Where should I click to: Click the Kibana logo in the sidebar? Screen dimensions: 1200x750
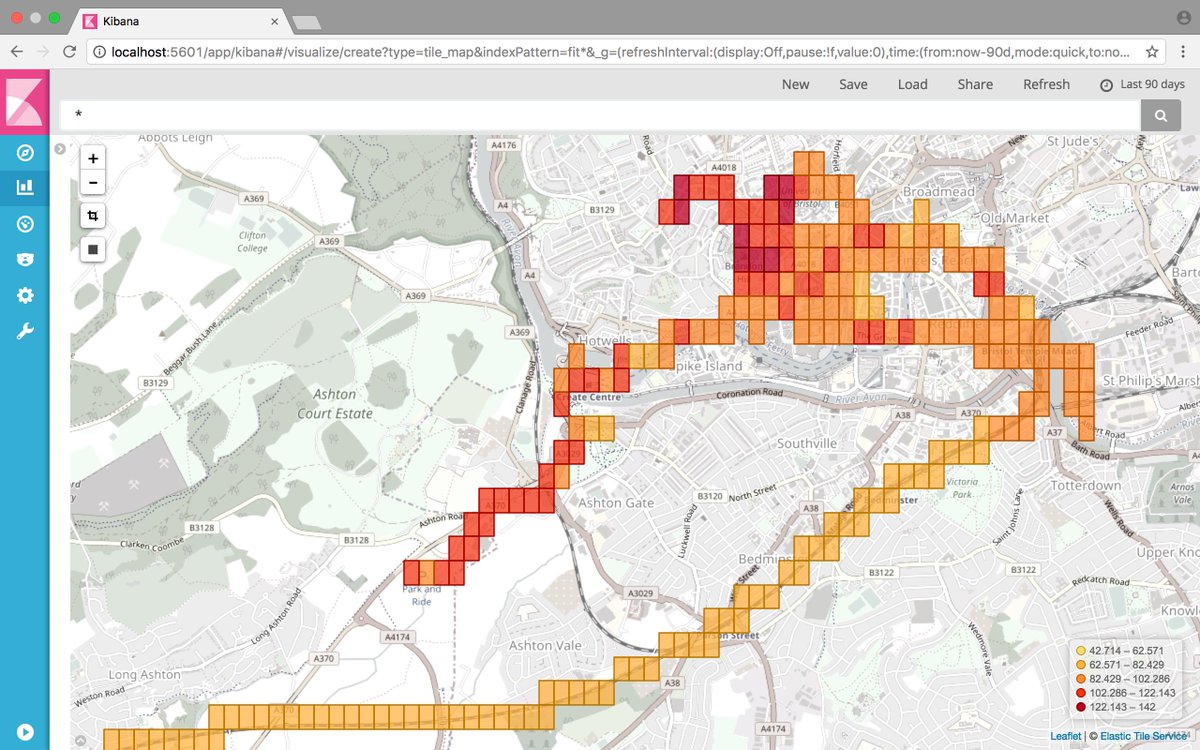25,100
